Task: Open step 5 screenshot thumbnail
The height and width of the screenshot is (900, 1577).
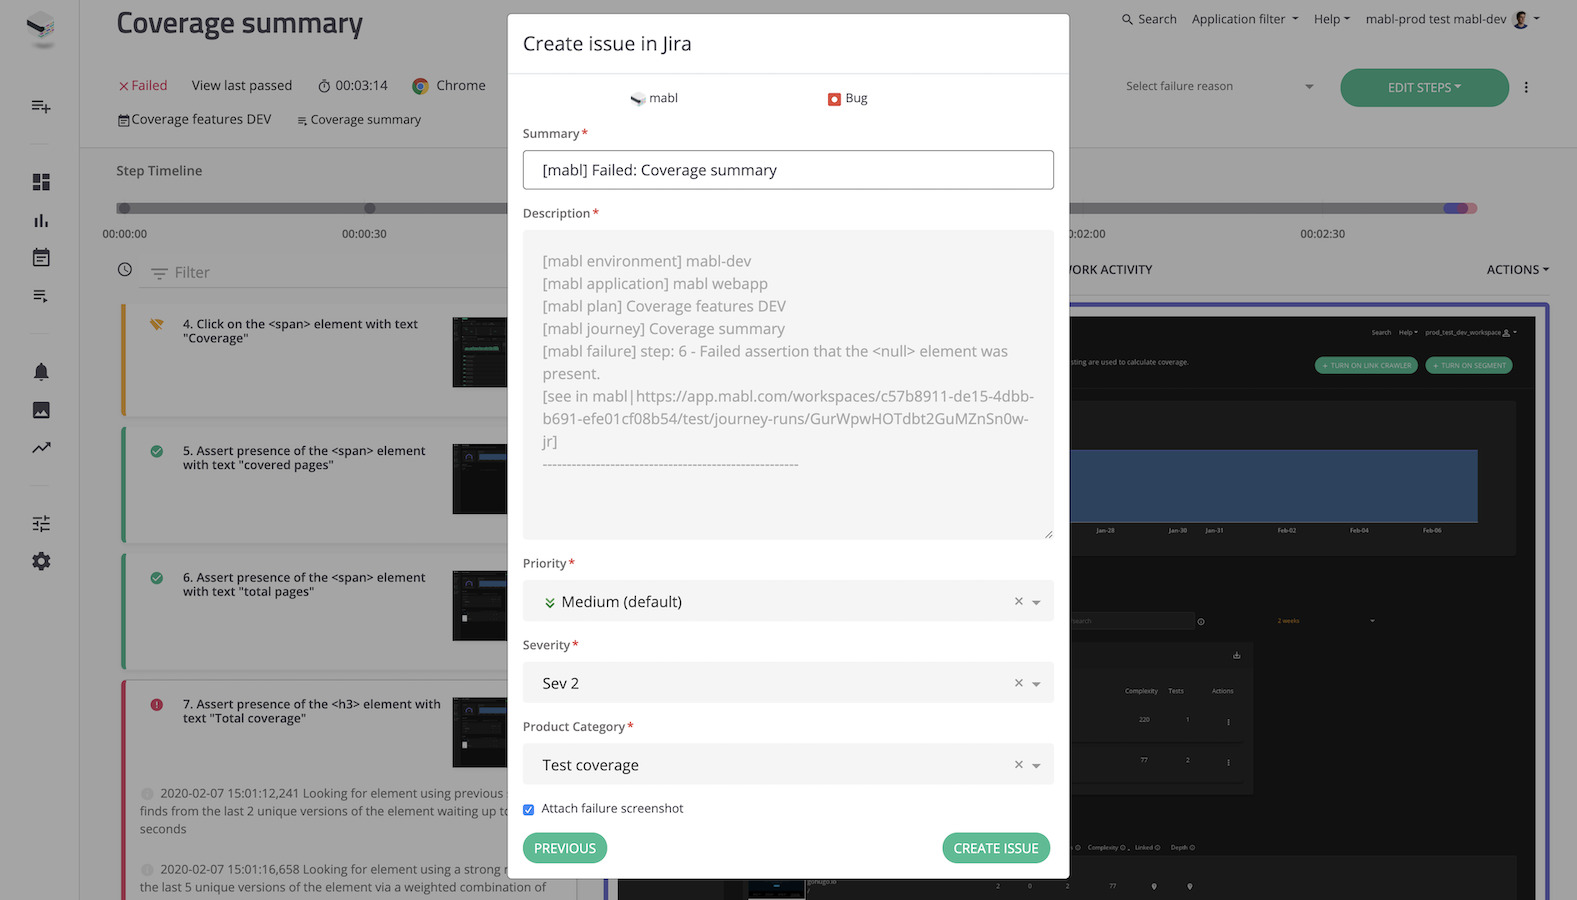Action: click(x=480, y=479)
